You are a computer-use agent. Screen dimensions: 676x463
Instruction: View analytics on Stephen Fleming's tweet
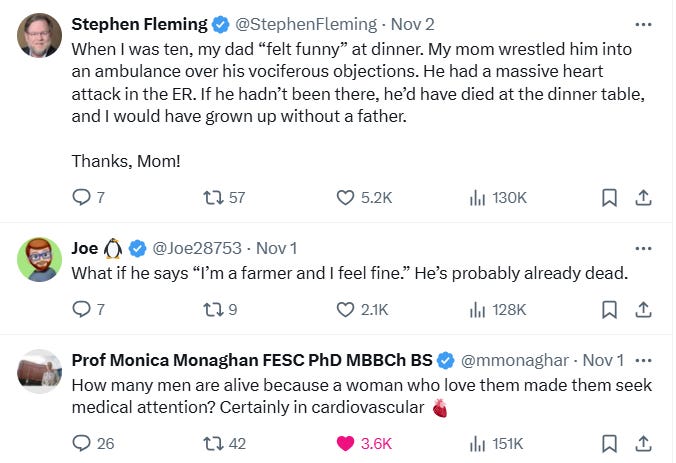pyautogui.click(x=477, y=198)
